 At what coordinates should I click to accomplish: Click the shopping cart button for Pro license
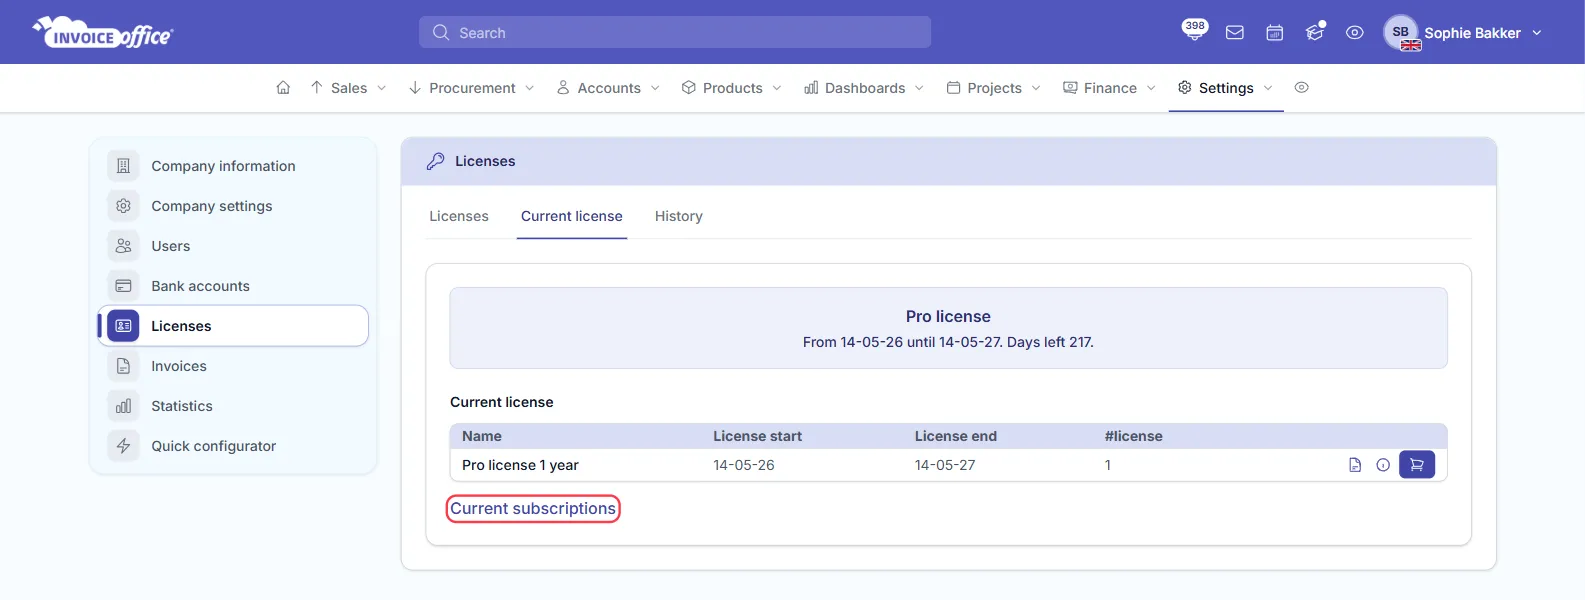[1417, 465]
